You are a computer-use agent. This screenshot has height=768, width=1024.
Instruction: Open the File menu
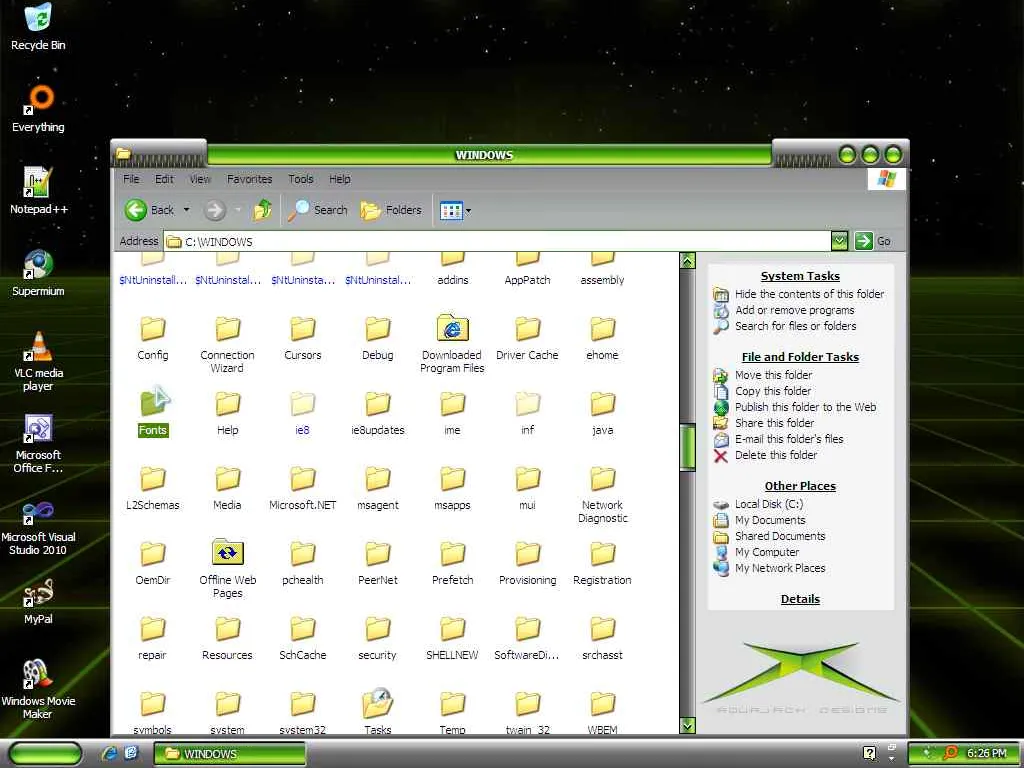coord(131,179)
